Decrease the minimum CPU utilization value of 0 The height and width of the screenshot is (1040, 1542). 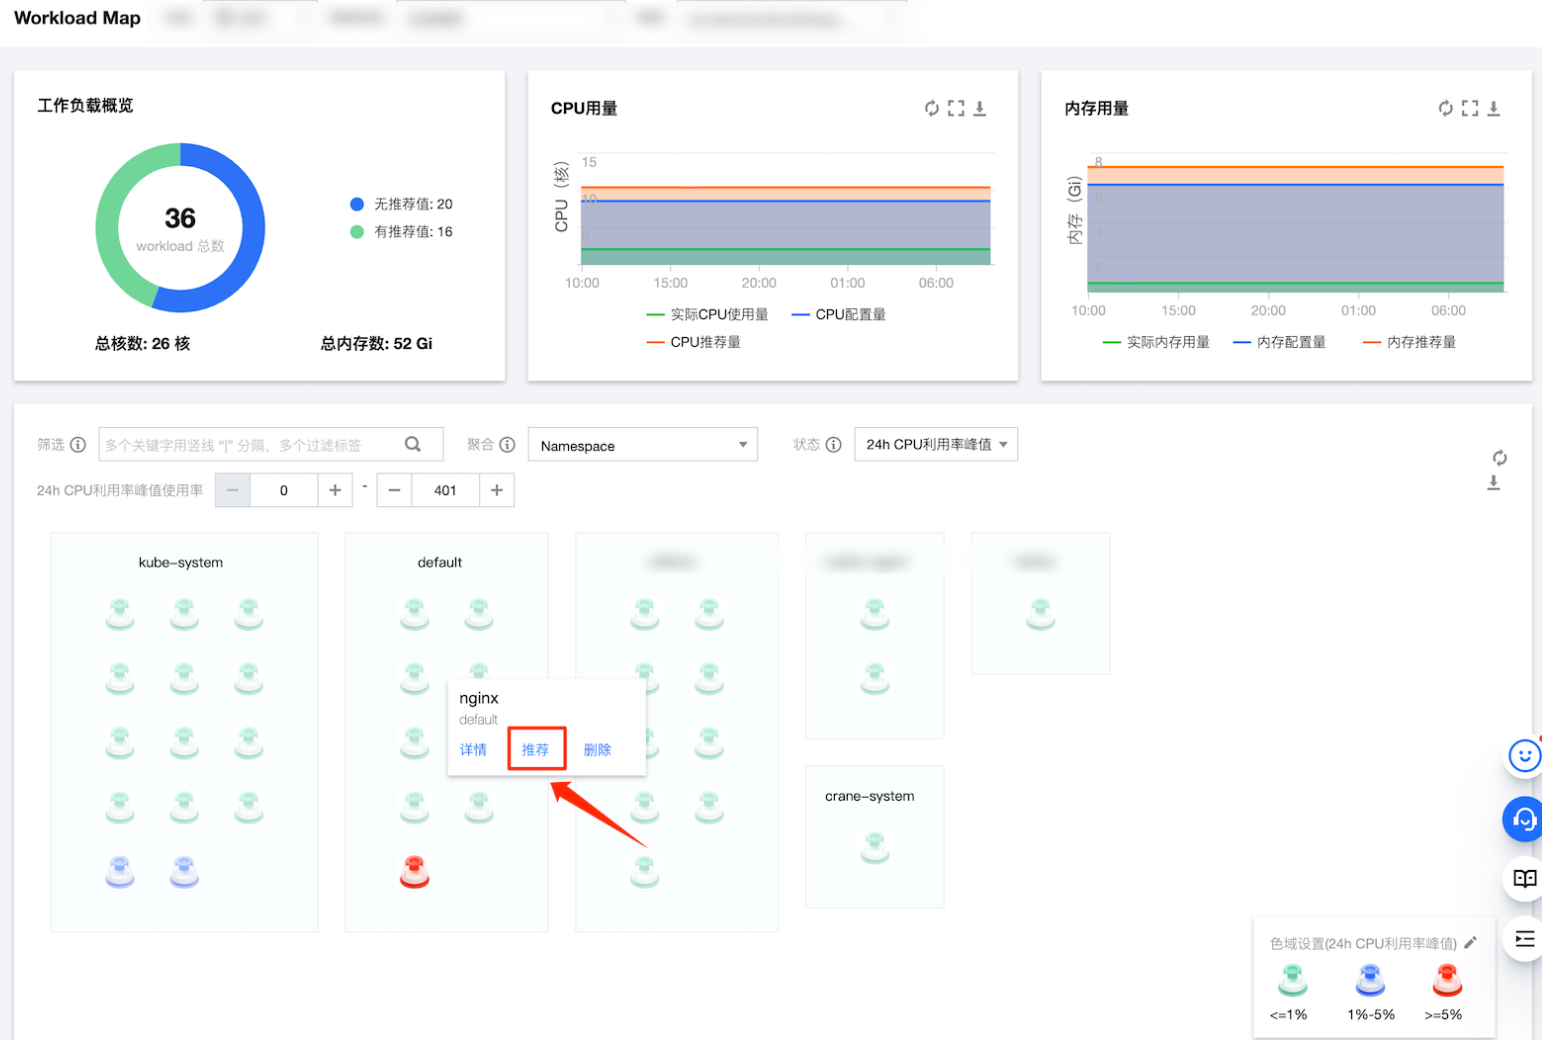point(233,490)
